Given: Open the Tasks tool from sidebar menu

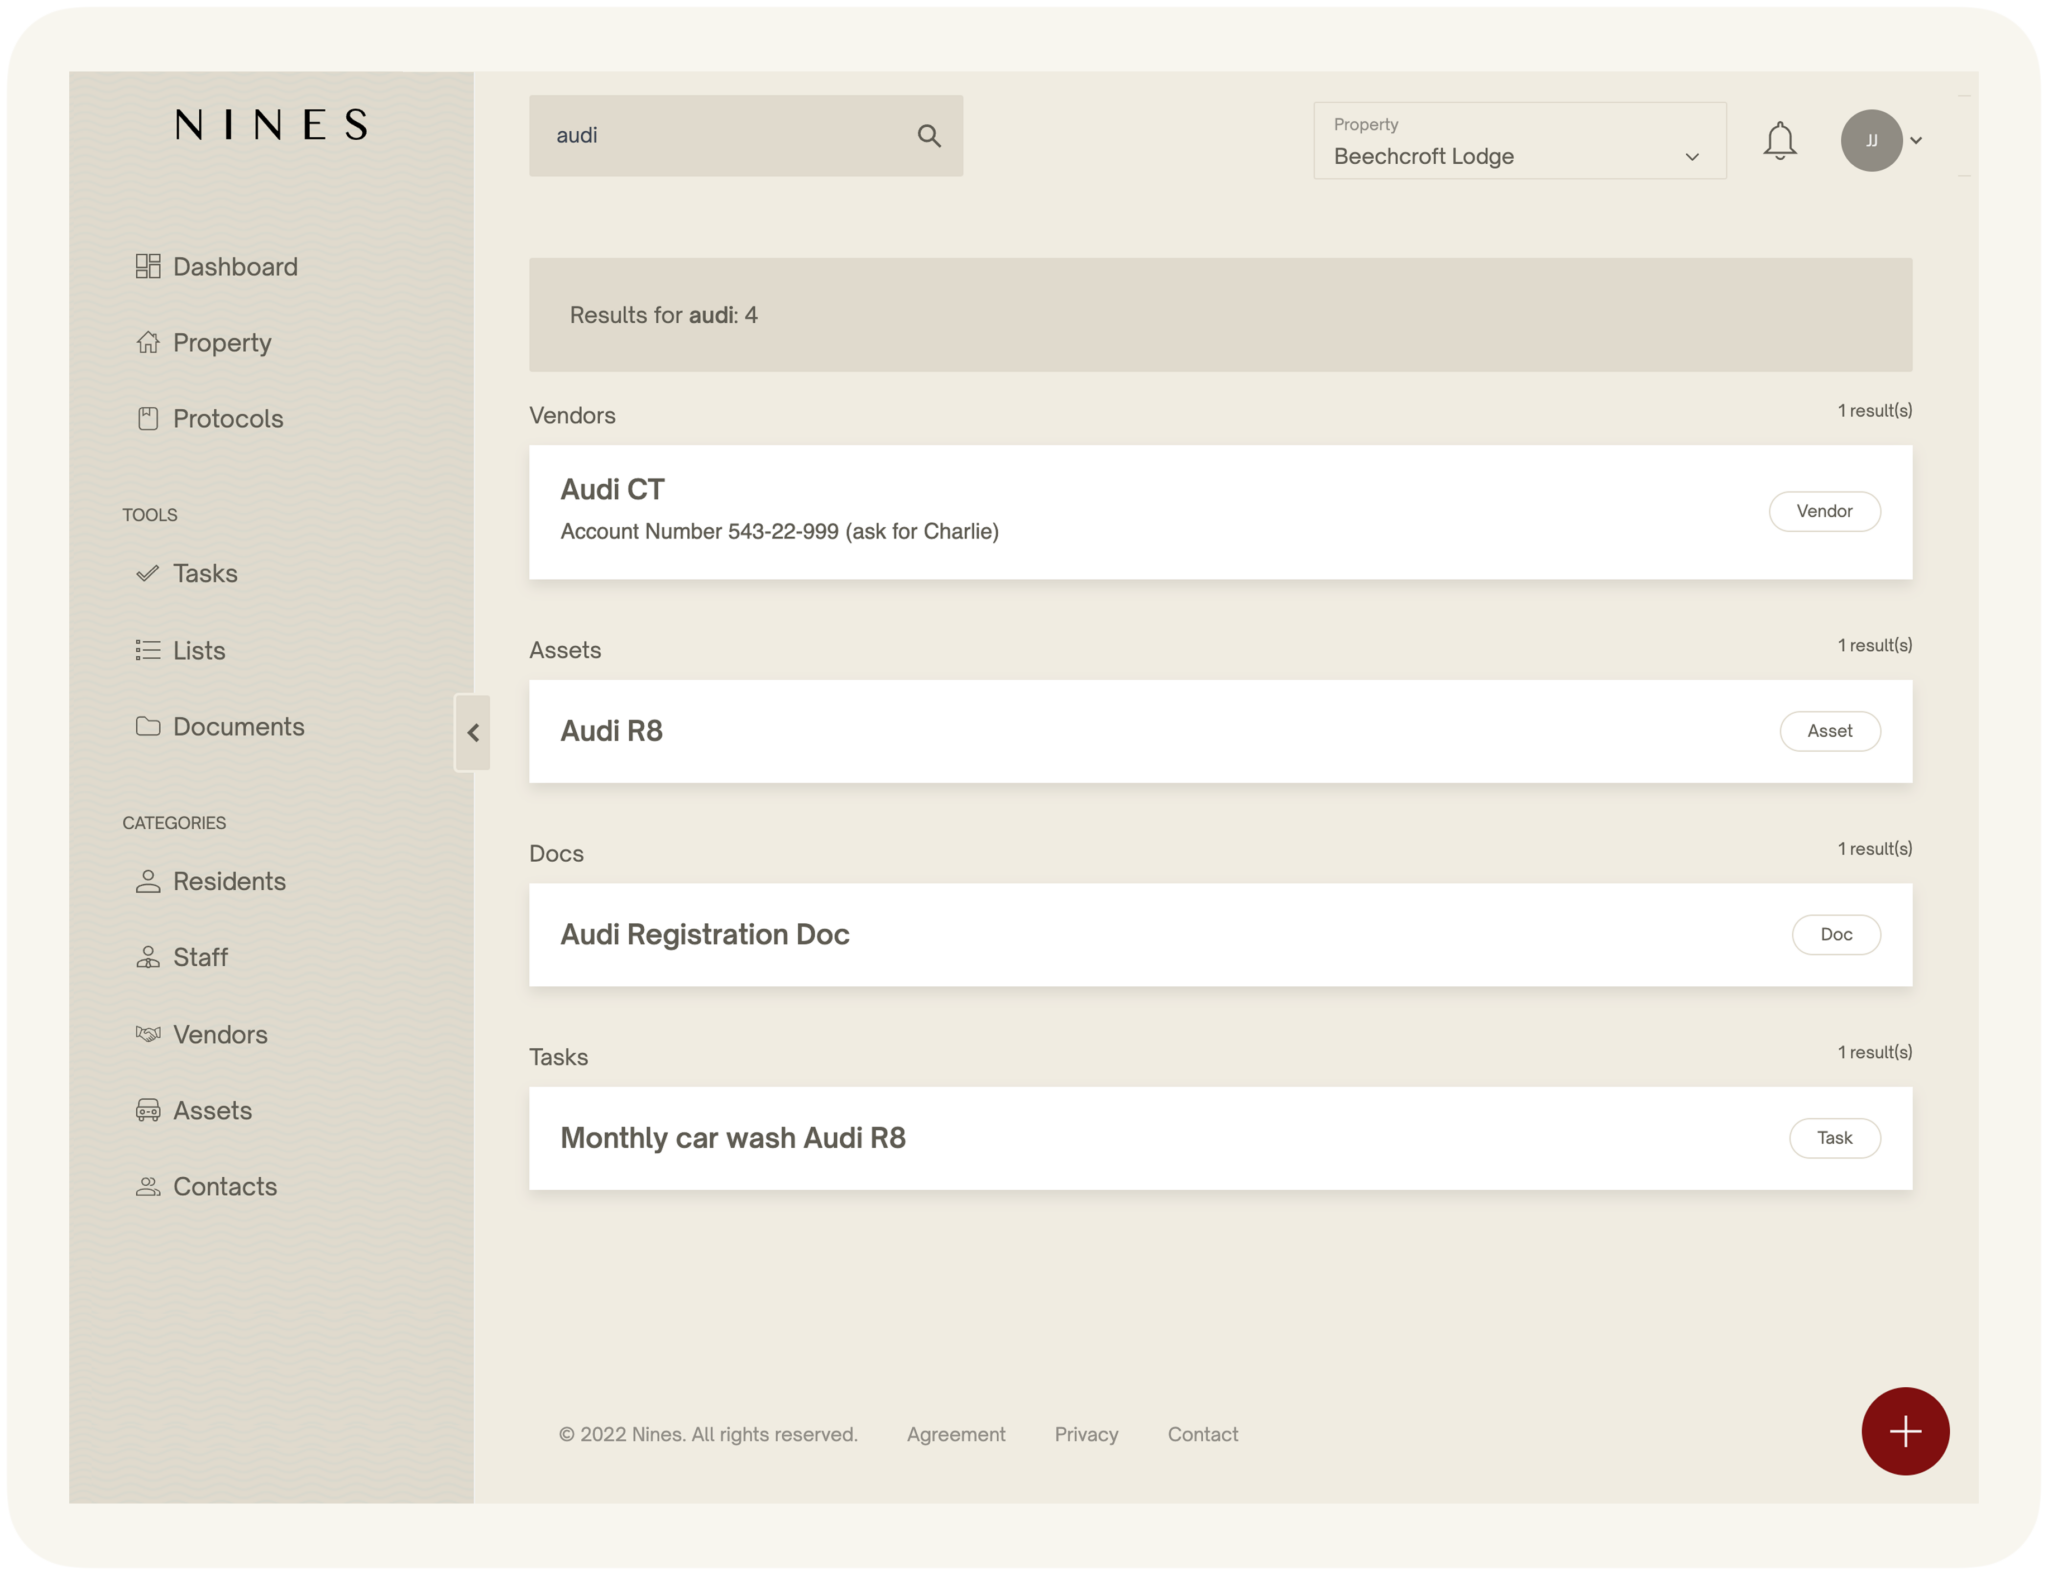Looking at the screenshot, I should [x=204, y=573].
